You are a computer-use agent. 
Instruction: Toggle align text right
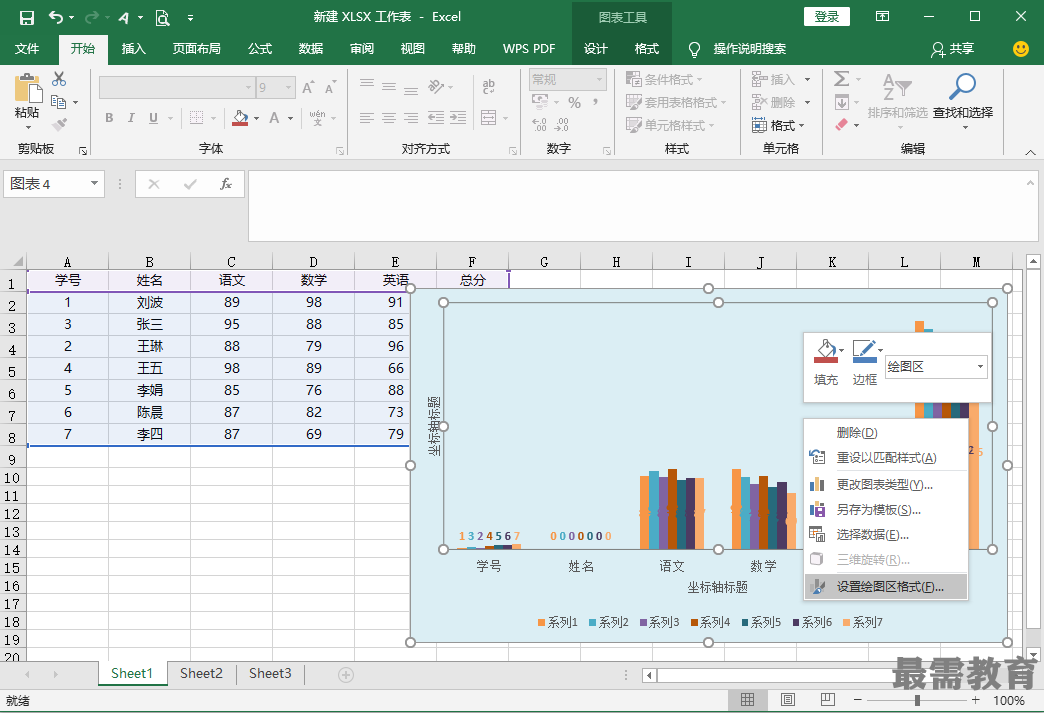[411, 118]
